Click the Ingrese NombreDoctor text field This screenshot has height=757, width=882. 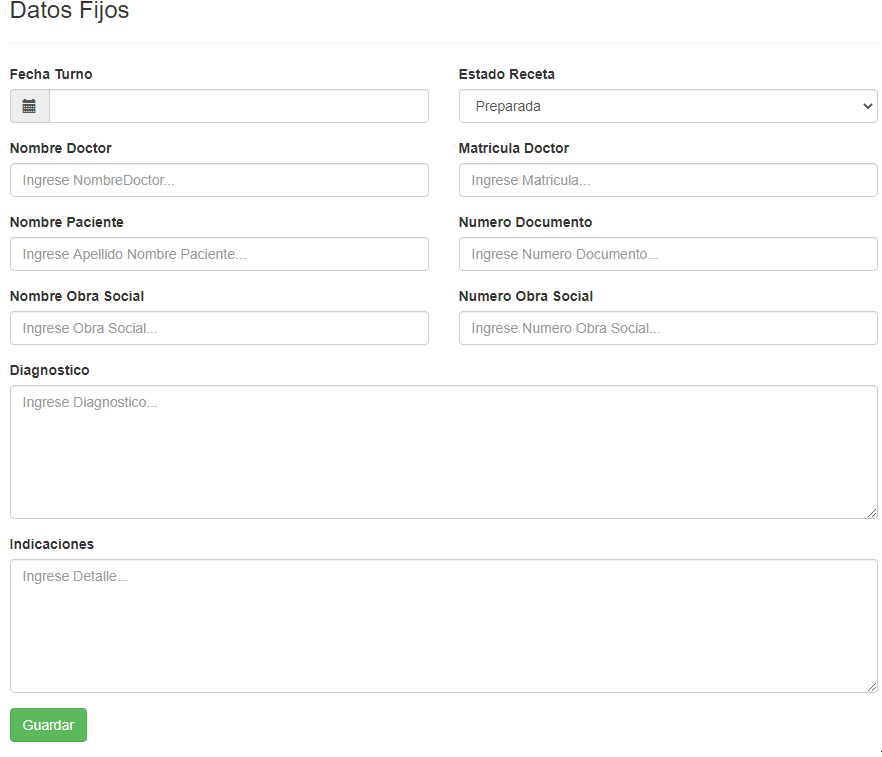tap(219, 180)
